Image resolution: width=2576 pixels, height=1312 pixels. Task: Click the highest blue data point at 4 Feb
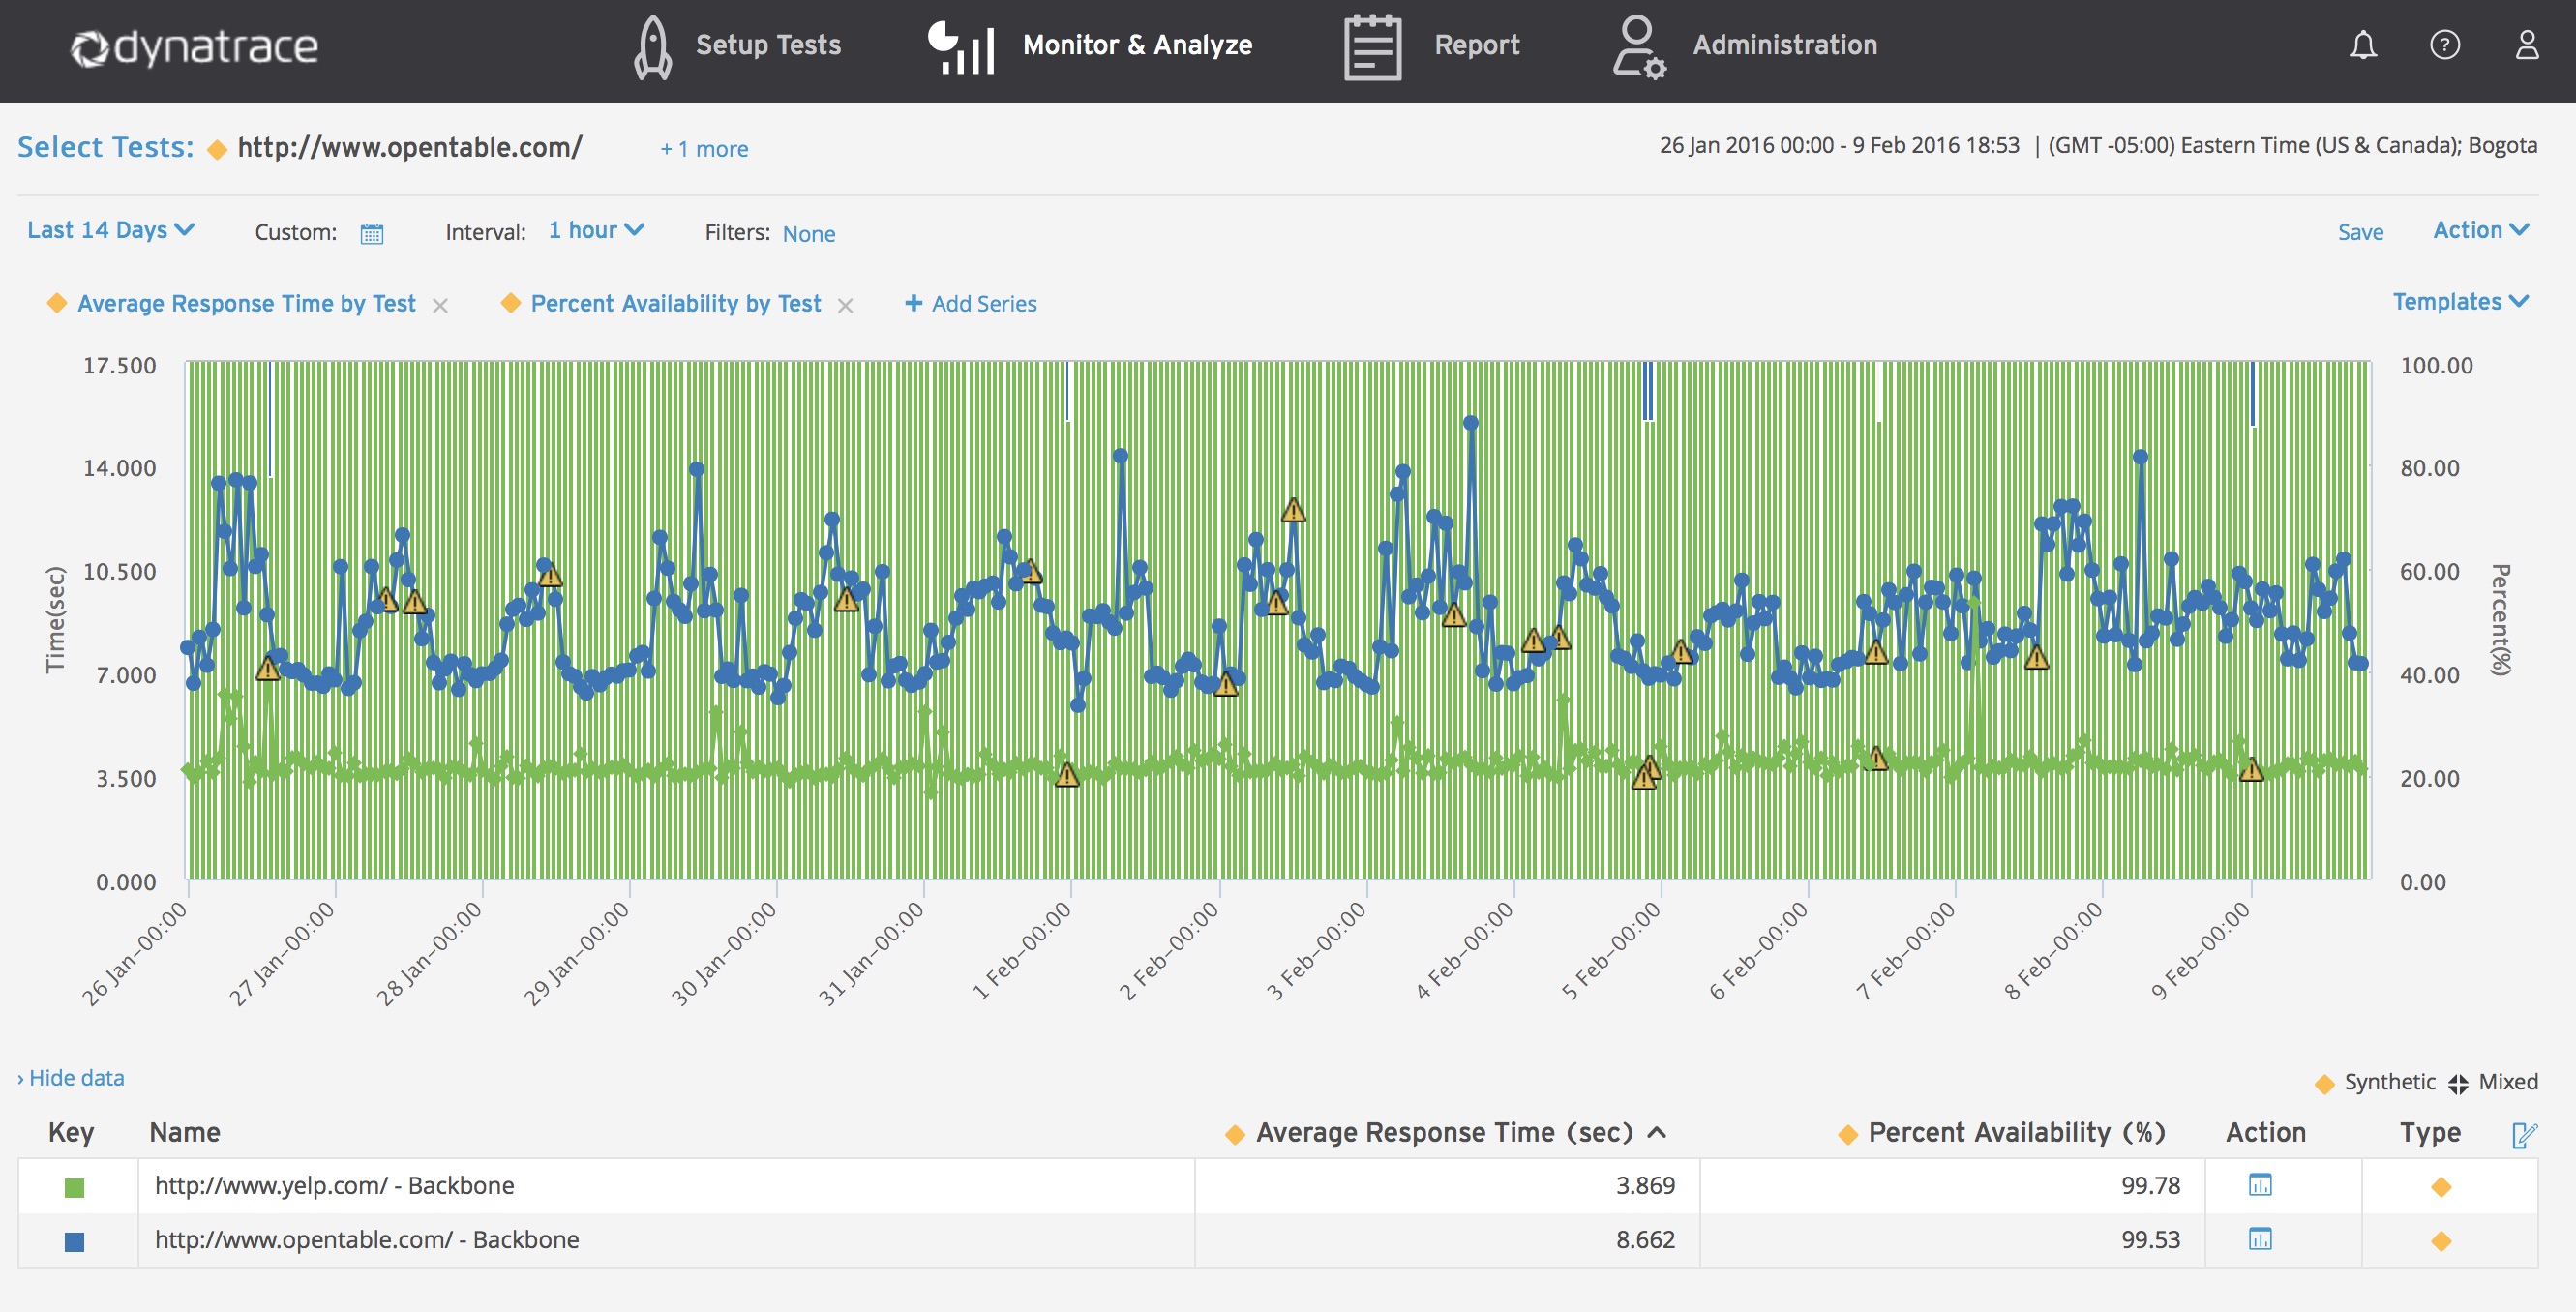click(1470, 423)
